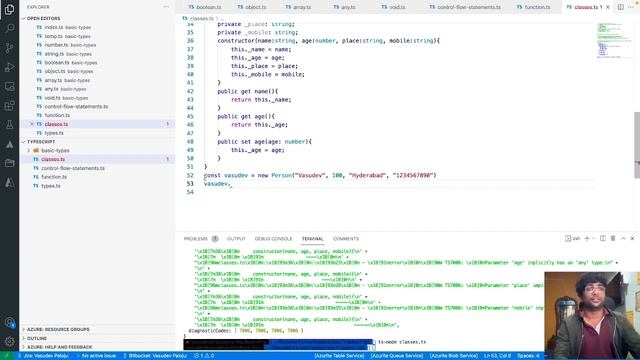The width and height of the screenshot is (640, 360).
Task: Click the editor vertical scrollbar thumb
Action: click(x=637, y=145)
